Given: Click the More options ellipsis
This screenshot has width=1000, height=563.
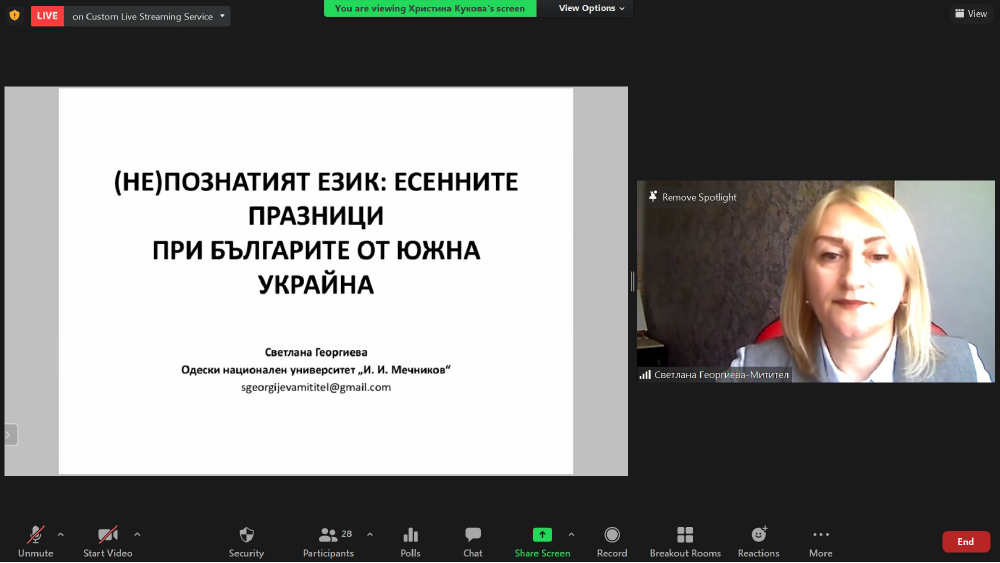Looking at the screenshot, I should tap(821, 535).
